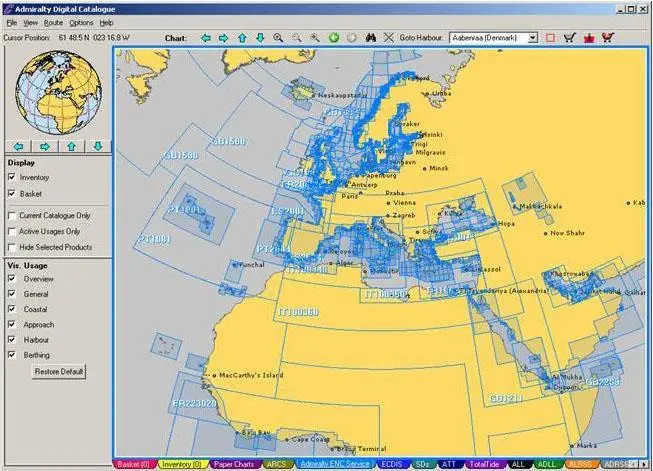
Task: Click the third magnifier zoom icon
Action: pyautogui.click(x=315, y=38)
